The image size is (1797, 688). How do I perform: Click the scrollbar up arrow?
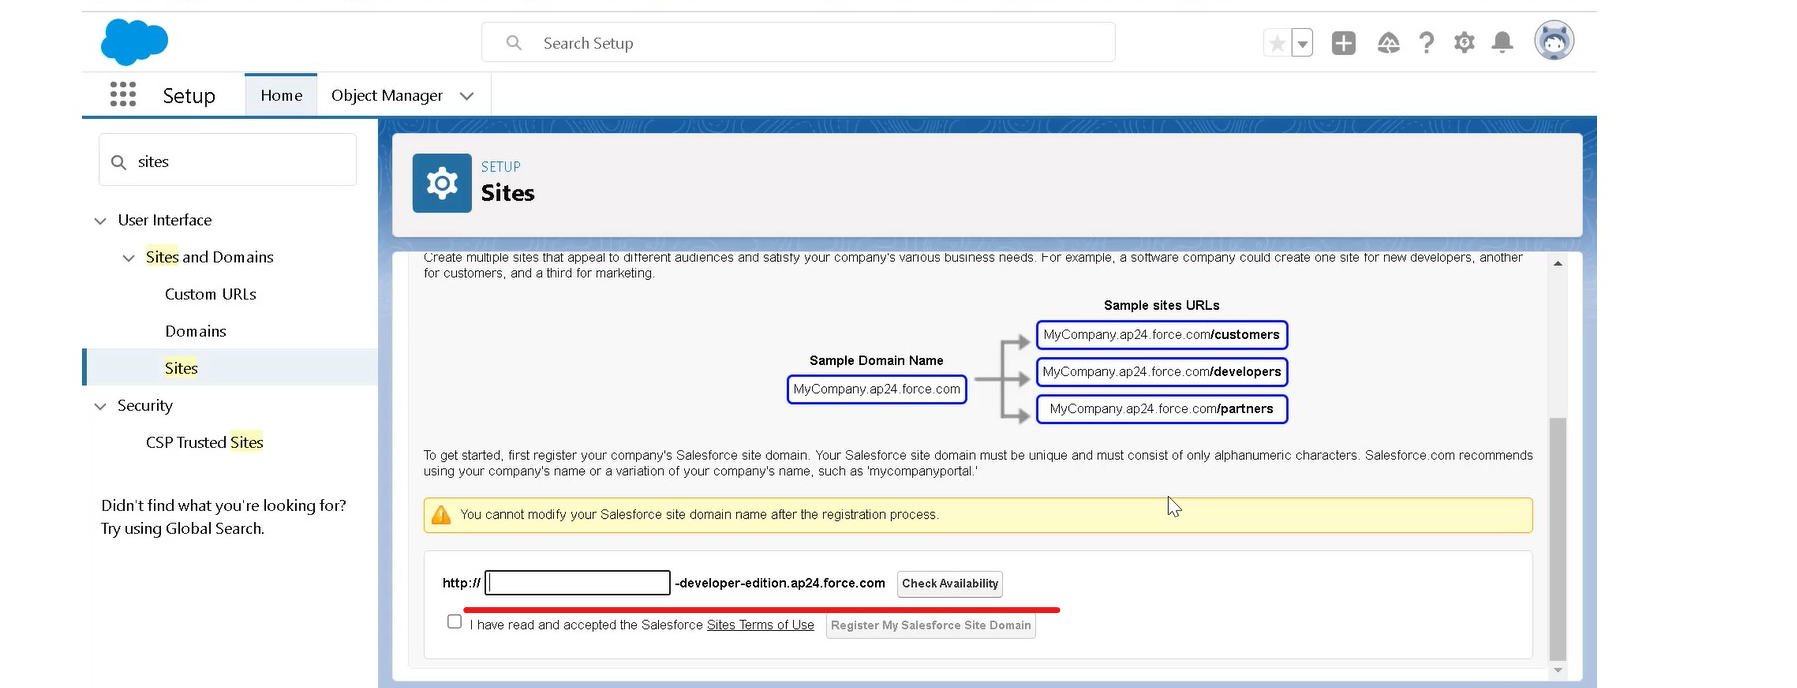pos(1558,264)
